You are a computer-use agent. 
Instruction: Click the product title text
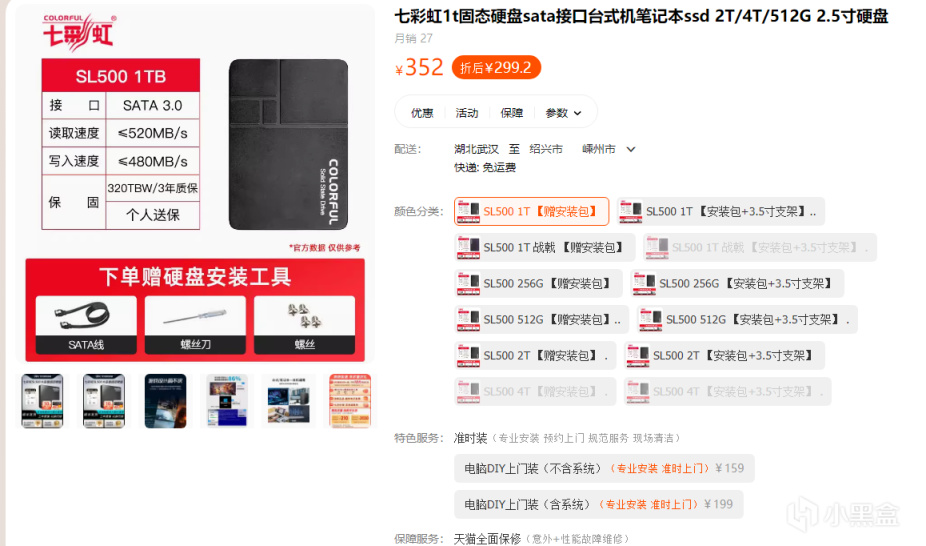click(641, 16)
